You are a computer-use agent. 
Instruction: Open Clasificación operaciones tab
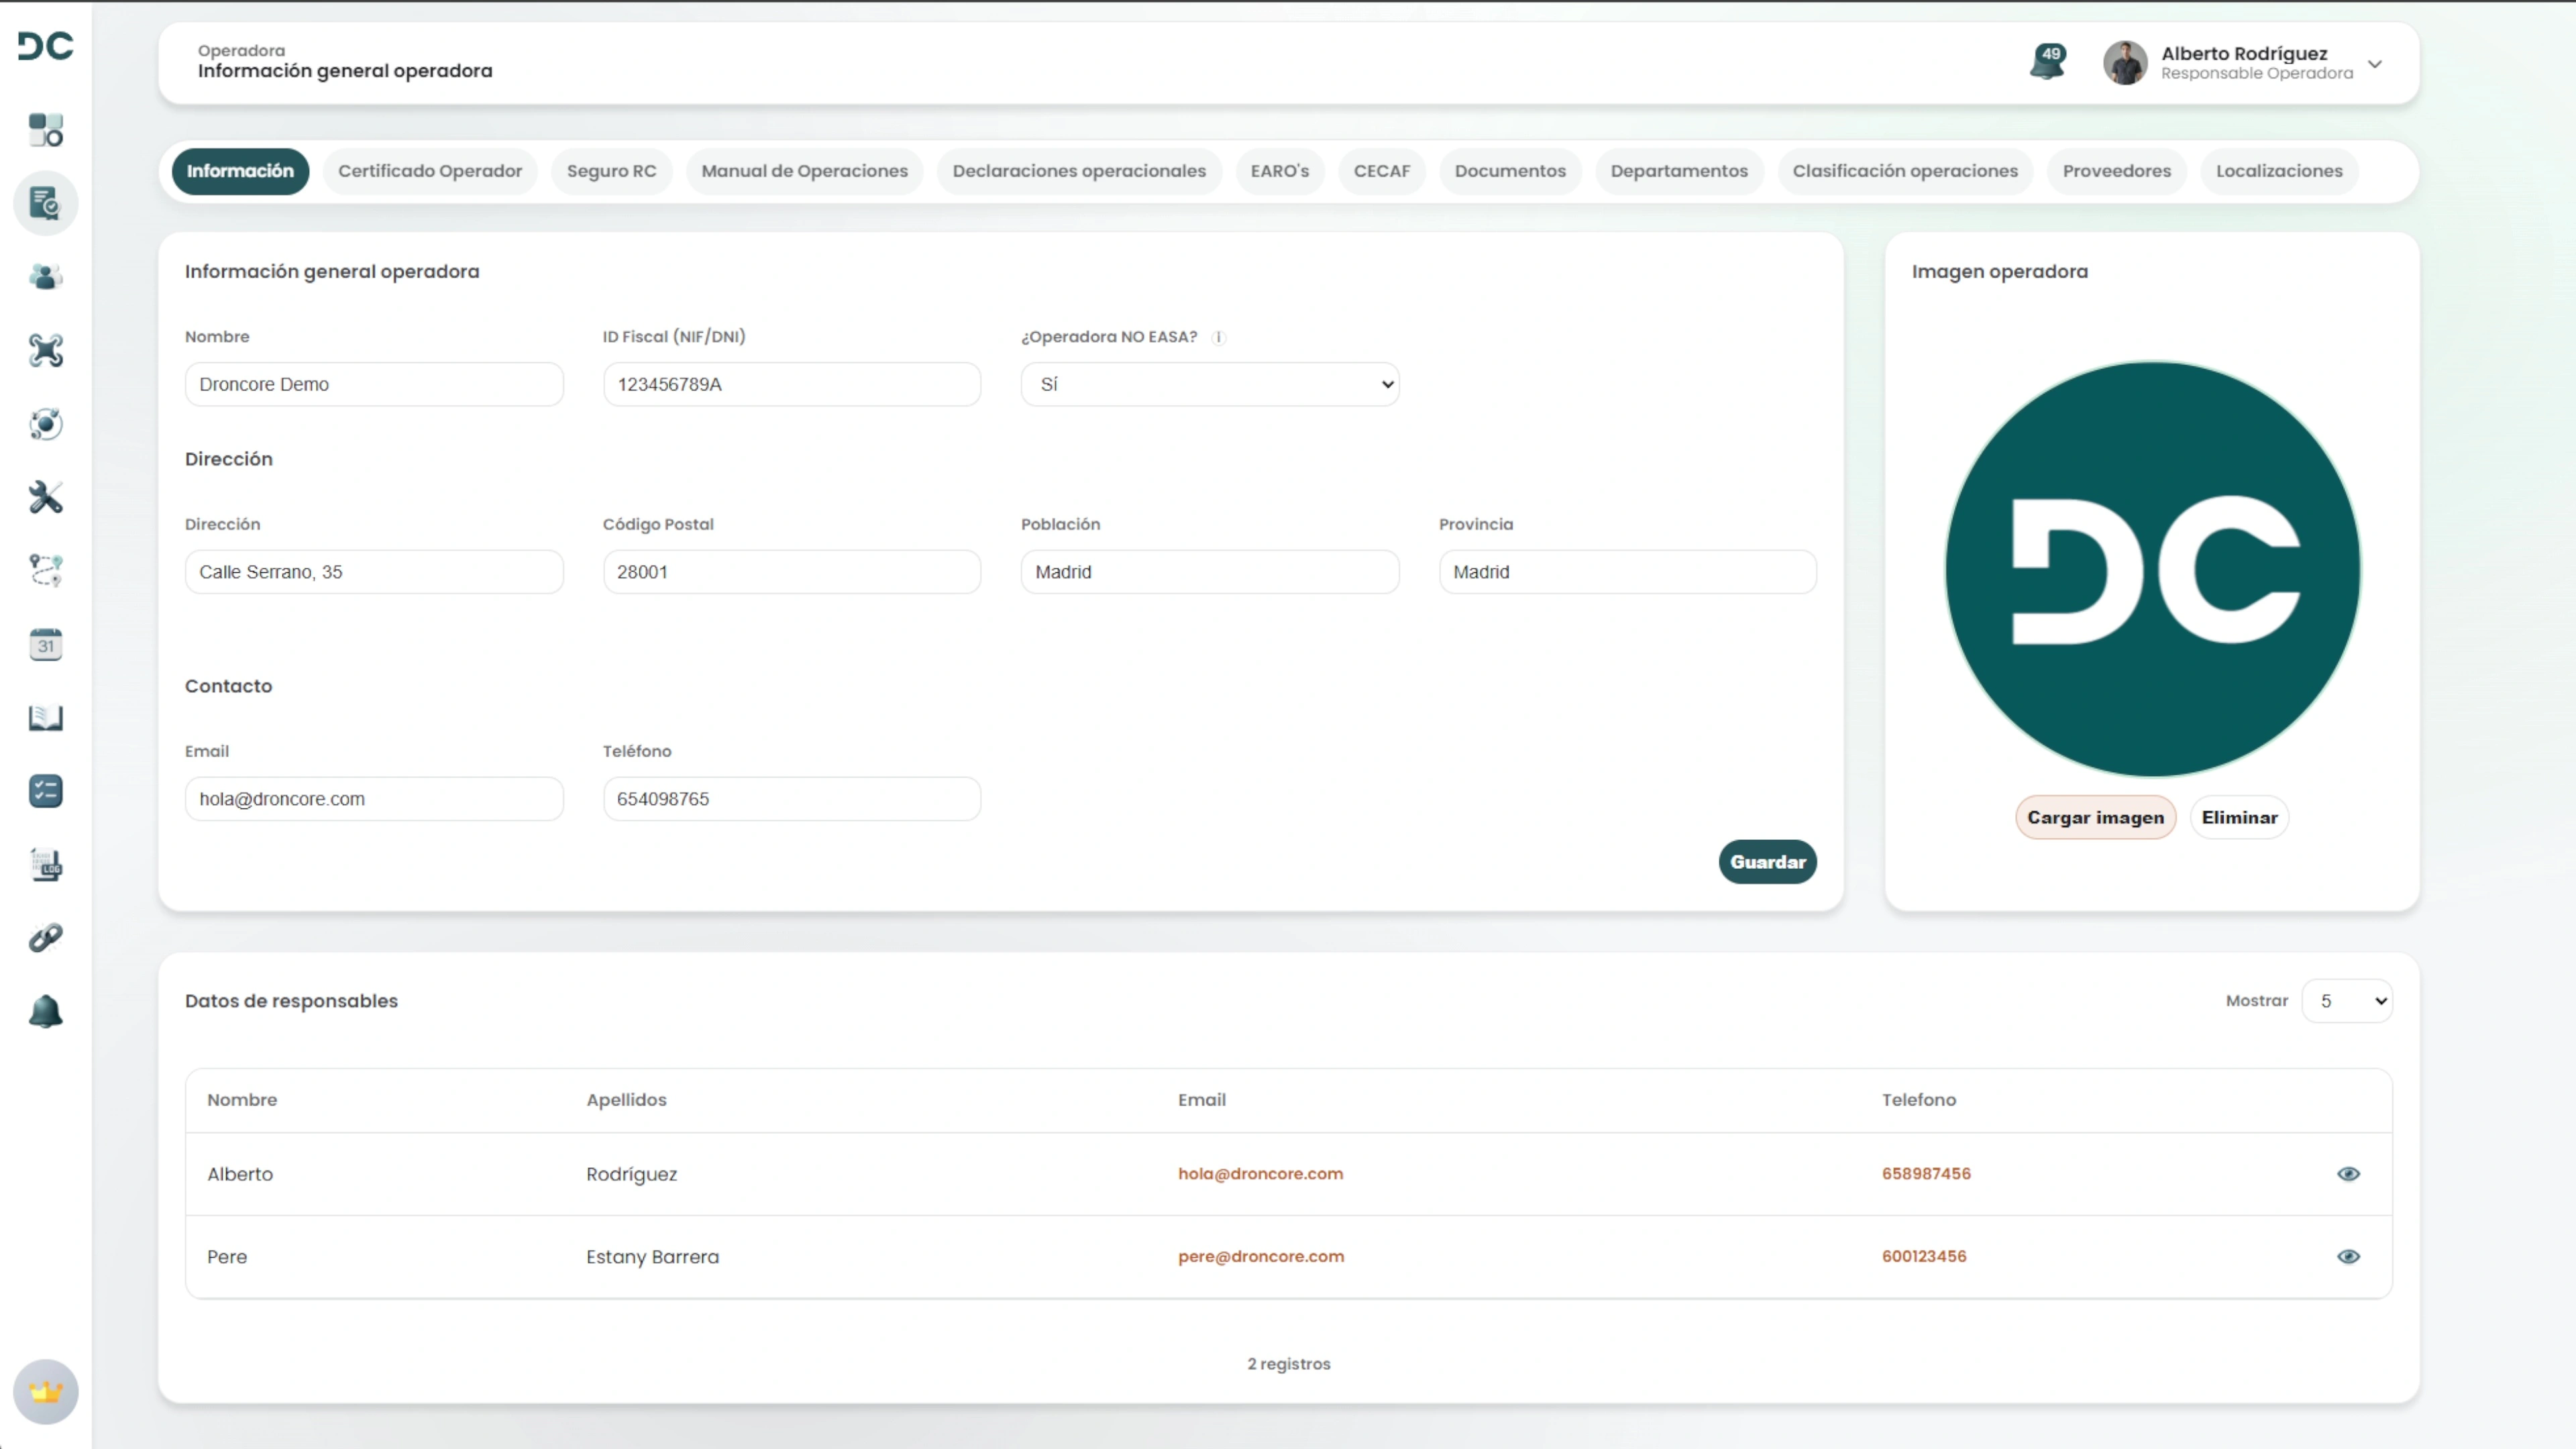1905,171
